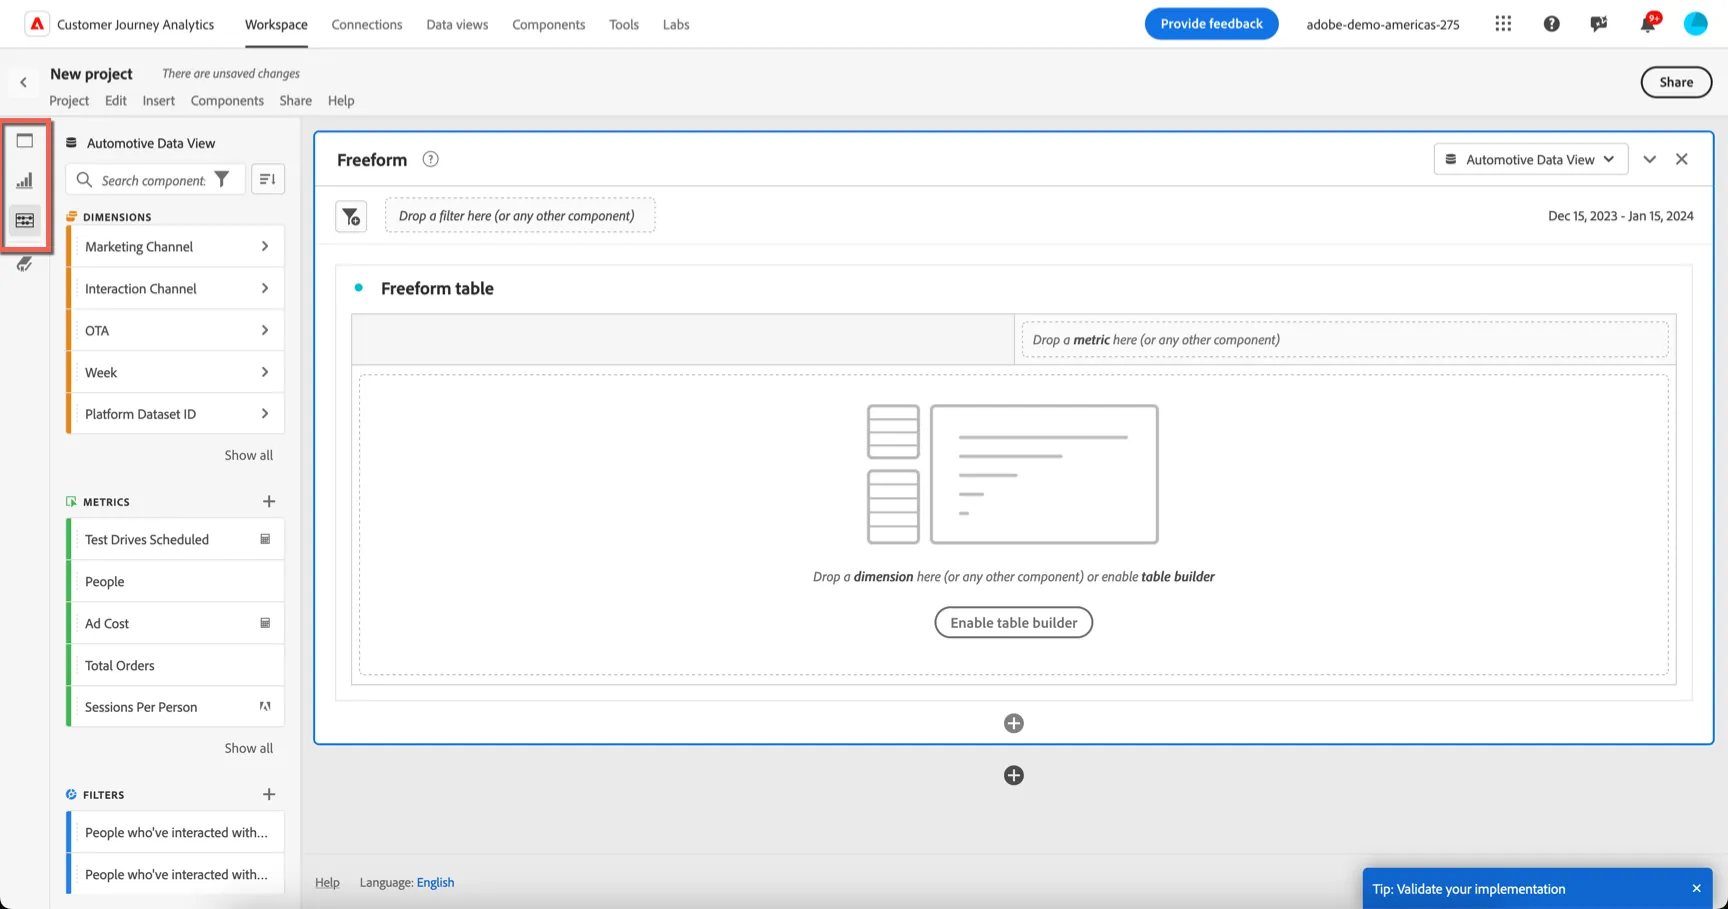Open the Project menu
This screenshot has width=1728, height=909.
click(x=69, y=100)
